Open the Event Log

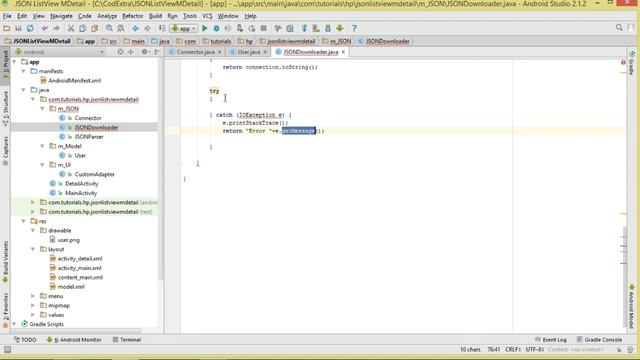[551, 339]
